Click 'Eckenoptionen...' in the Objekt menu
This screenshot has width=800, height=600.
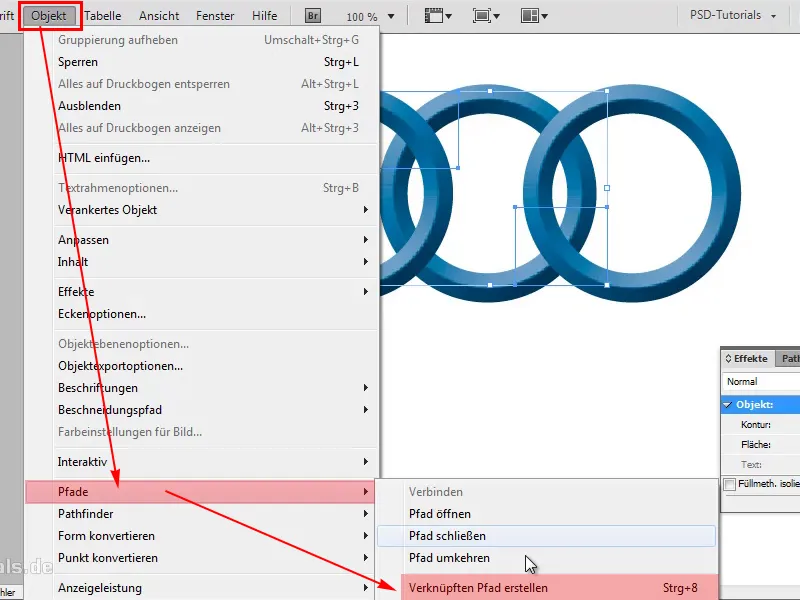coord(99,313)
